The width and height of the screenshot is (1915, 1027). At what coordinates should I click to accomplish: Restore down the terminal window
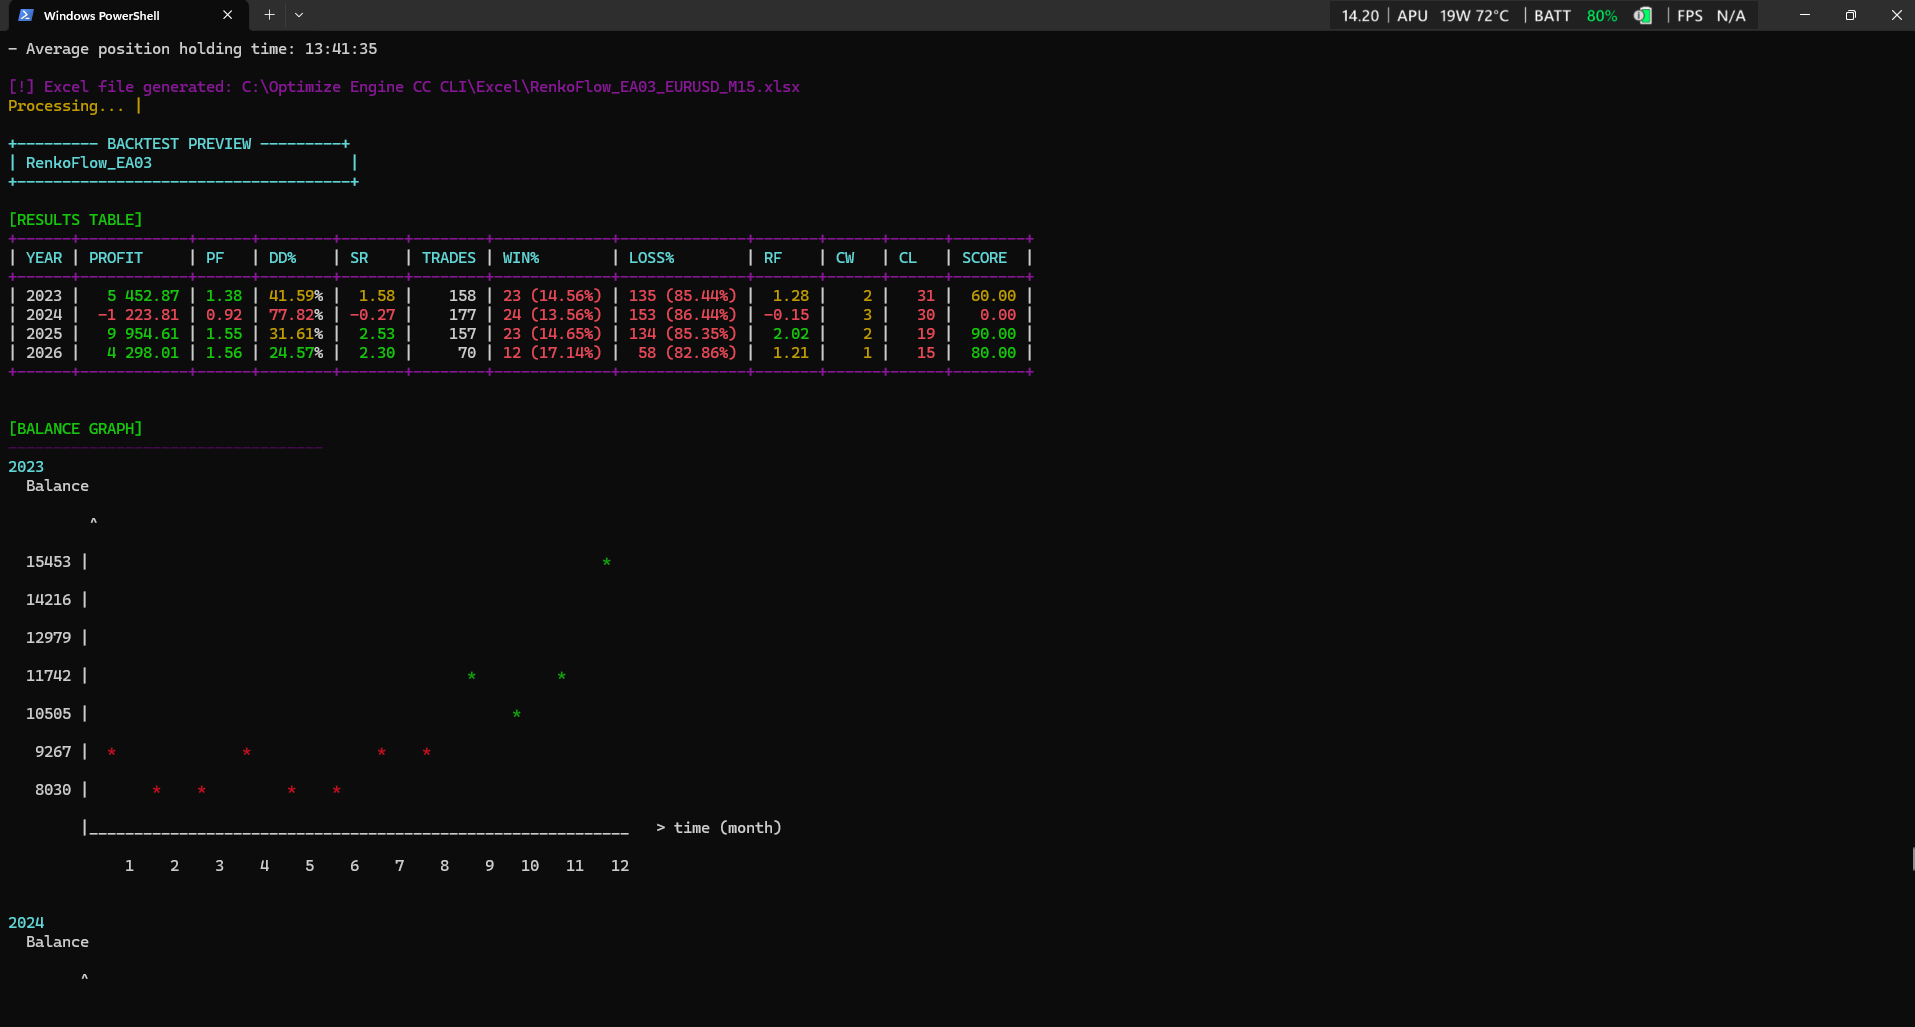[x=1851, y=15]
